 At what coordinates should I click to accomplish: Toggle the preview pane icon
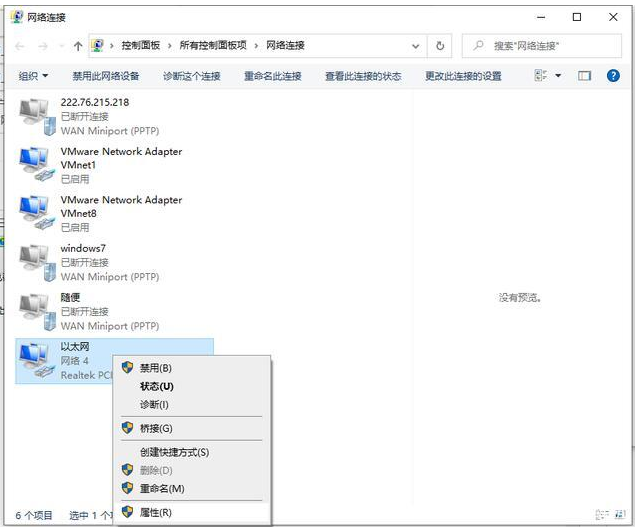585,76
